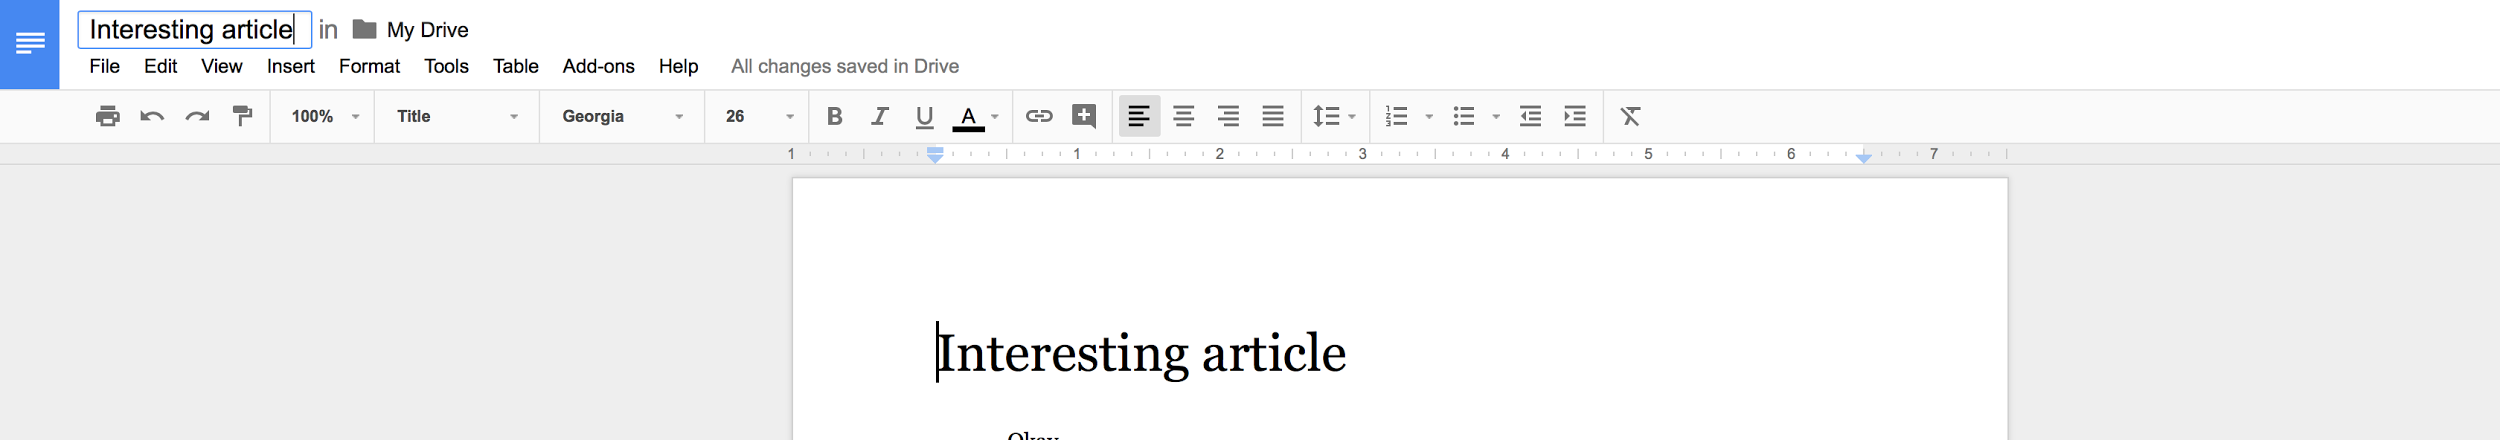Set center text alignment

[x=1184, y=116]
